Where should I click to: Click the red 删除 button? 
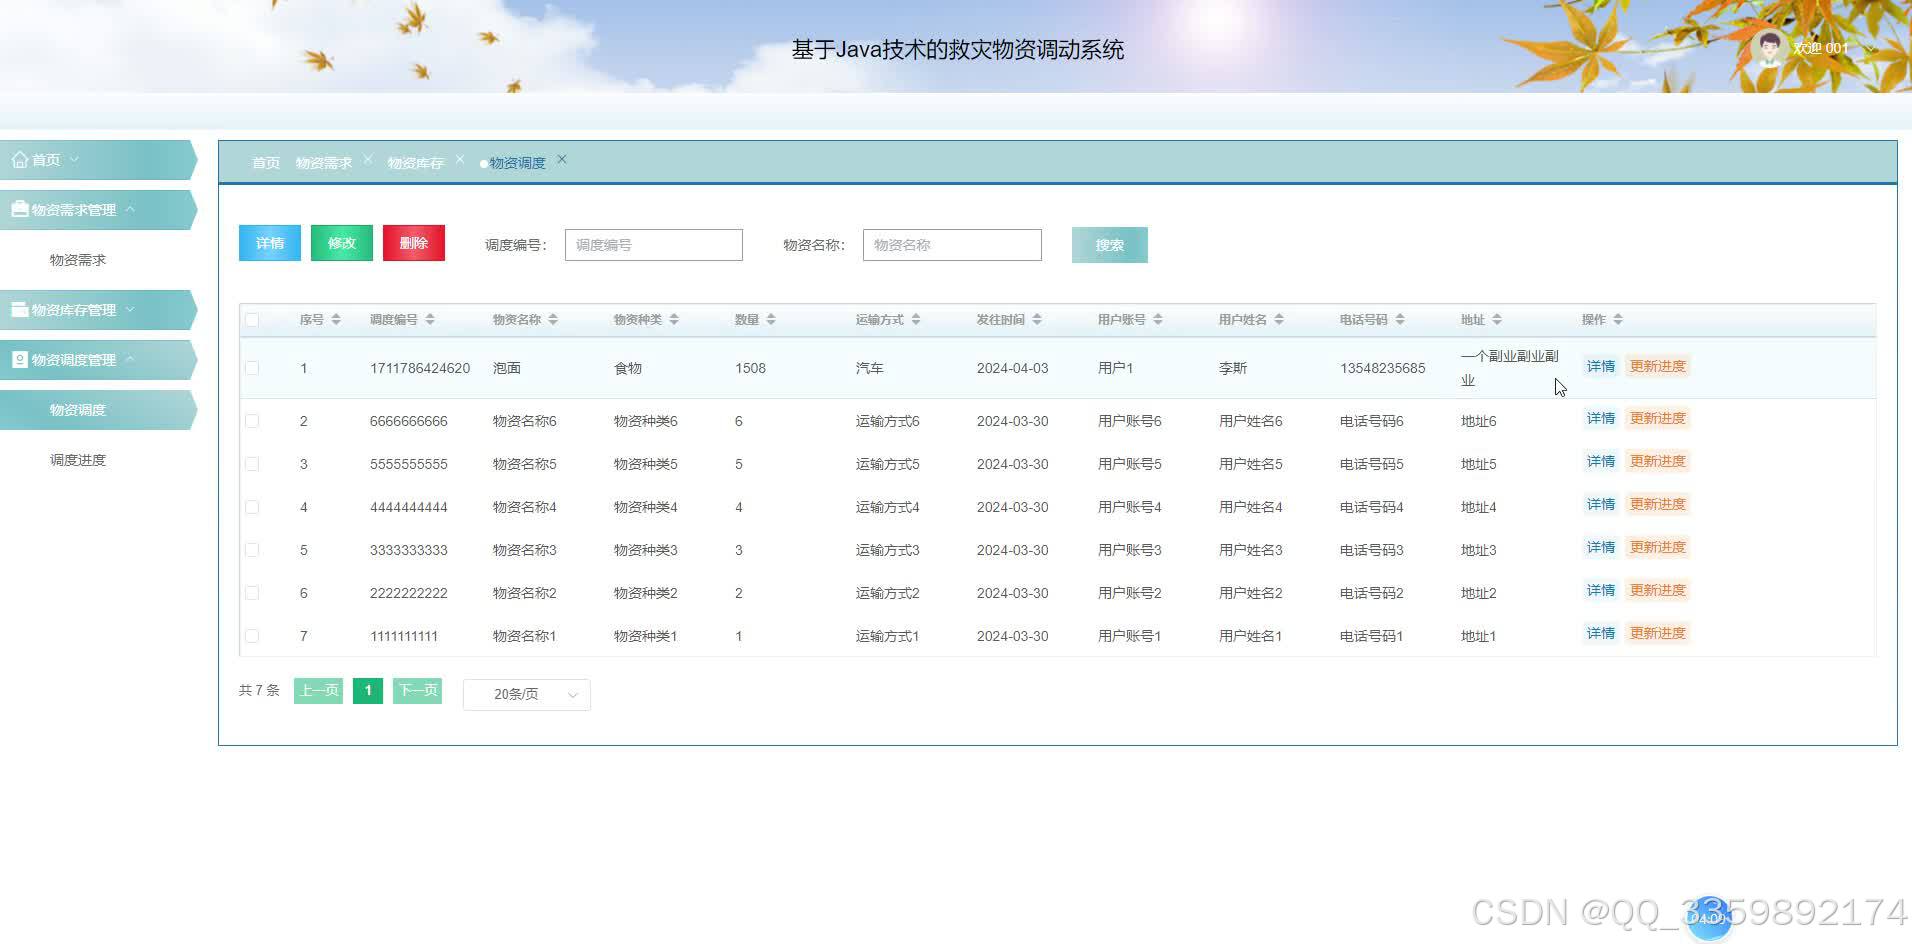click(x=414, y=243)
